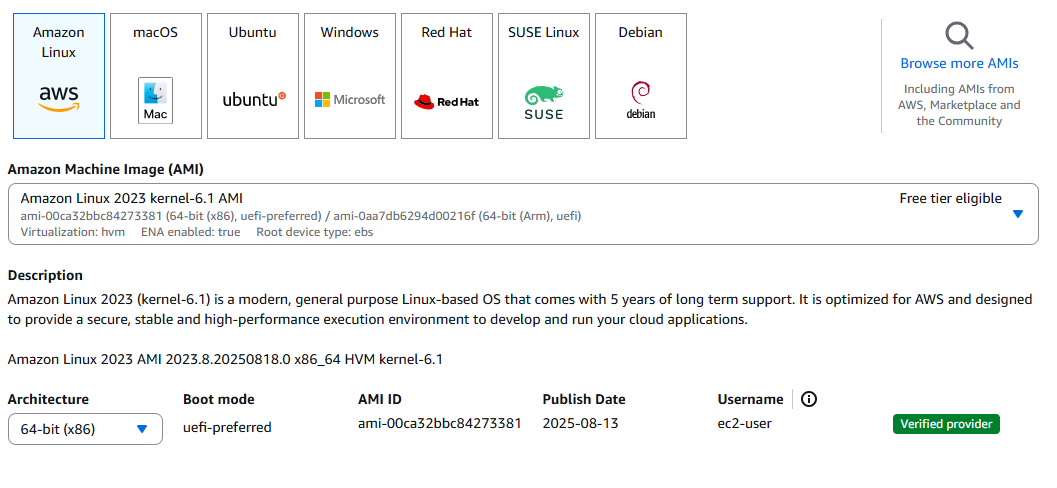
Task: Select the Amazon Linux AWS logo tile
Action: click(59, 76)
